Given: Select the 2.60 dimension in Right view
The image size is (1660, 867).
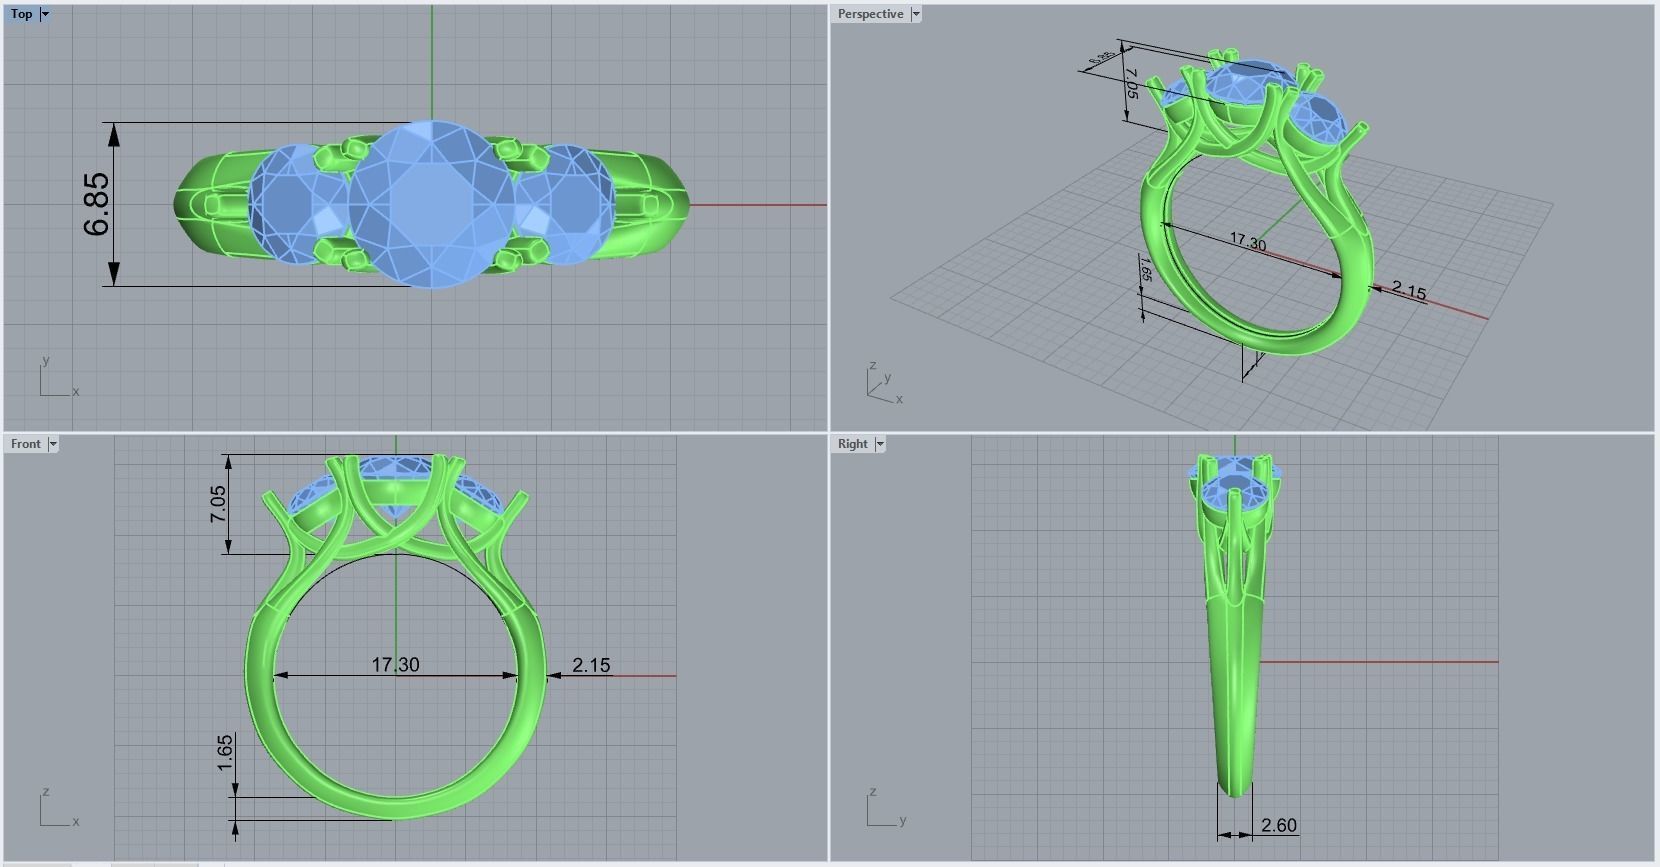Looking at the screenshot, I should click(x=1278, y=825).
